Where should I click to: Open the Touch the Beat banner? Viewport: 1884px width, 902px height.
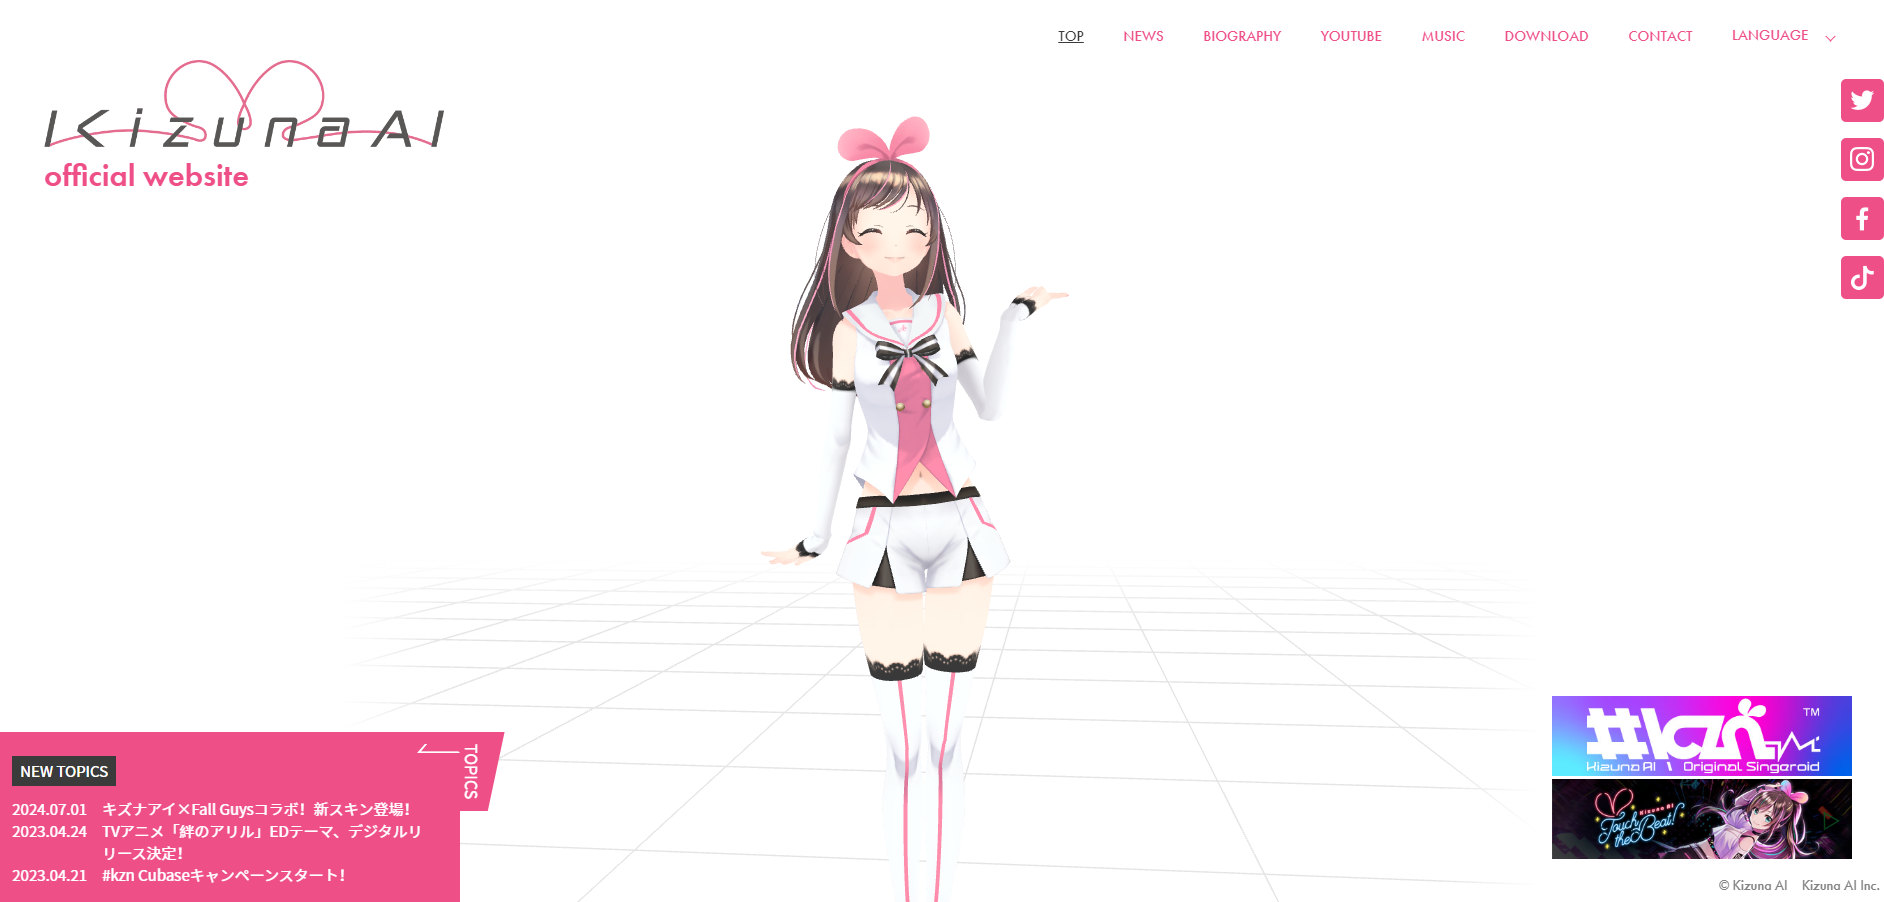(x=1702, y=819)
